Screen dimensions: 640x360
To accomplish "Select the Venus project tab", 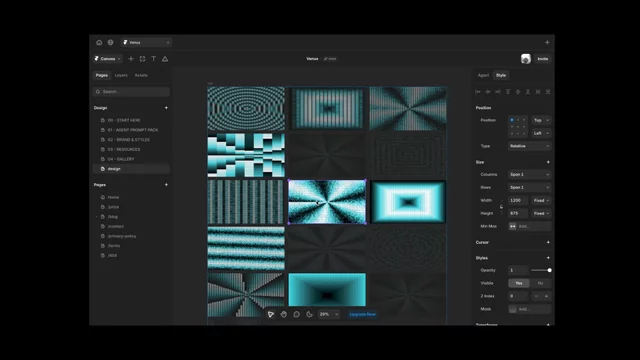I will tap(146, 42).
